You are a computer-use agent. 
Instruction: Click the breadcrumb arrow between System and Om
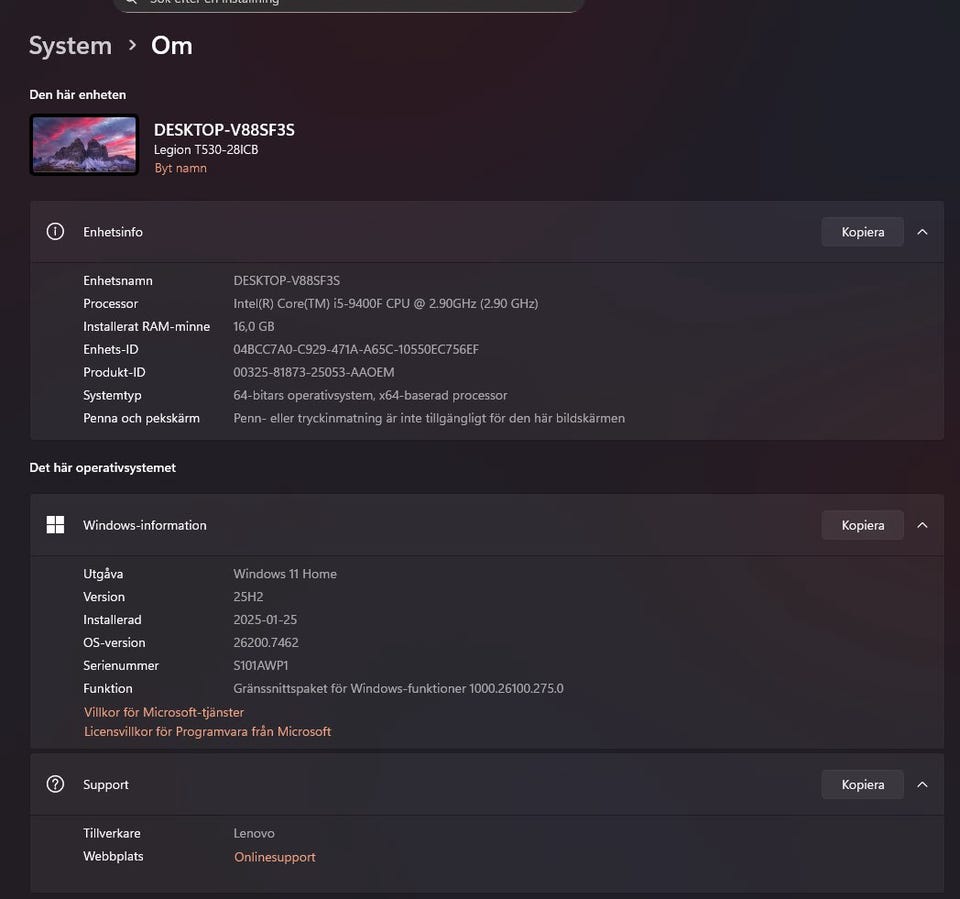(x=132, y=45)
